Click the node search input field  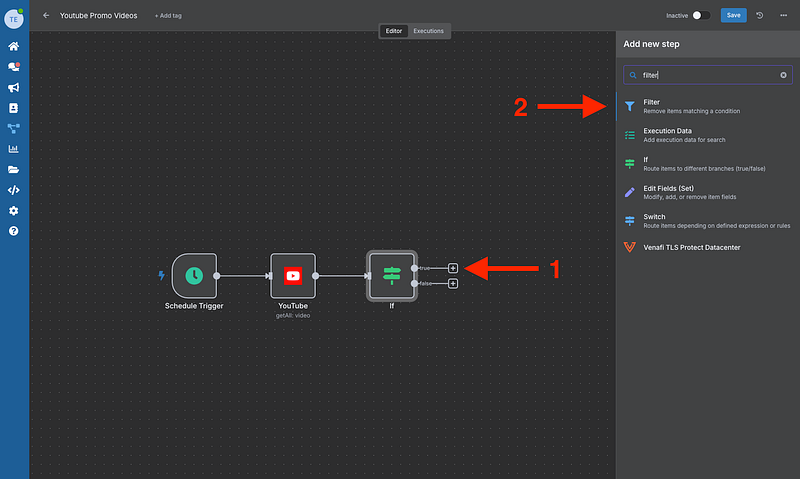click(x=705, y=75)
